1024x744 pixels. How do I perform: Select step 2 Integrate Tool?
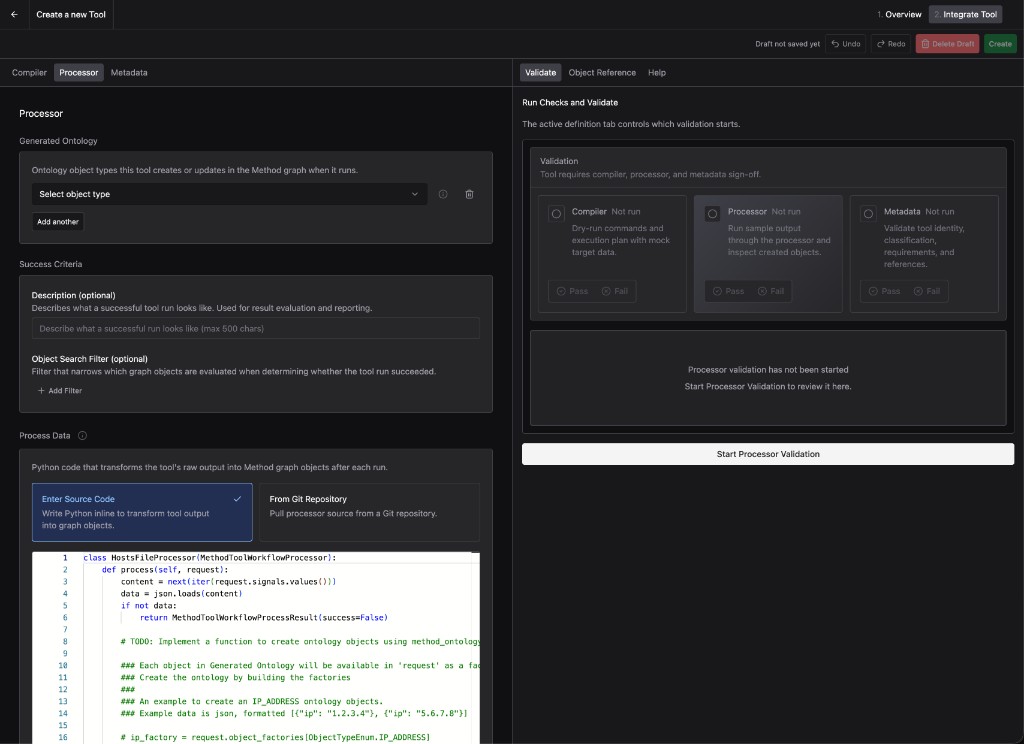click(x=965, y=14)
